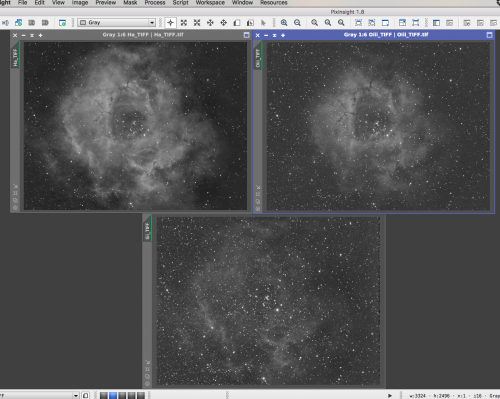Viewport: 500px width, 399px height.
Task: Click the top icon in the SII_TIFF window left strip
Action: pyautogui.click(x=147, y=362)
